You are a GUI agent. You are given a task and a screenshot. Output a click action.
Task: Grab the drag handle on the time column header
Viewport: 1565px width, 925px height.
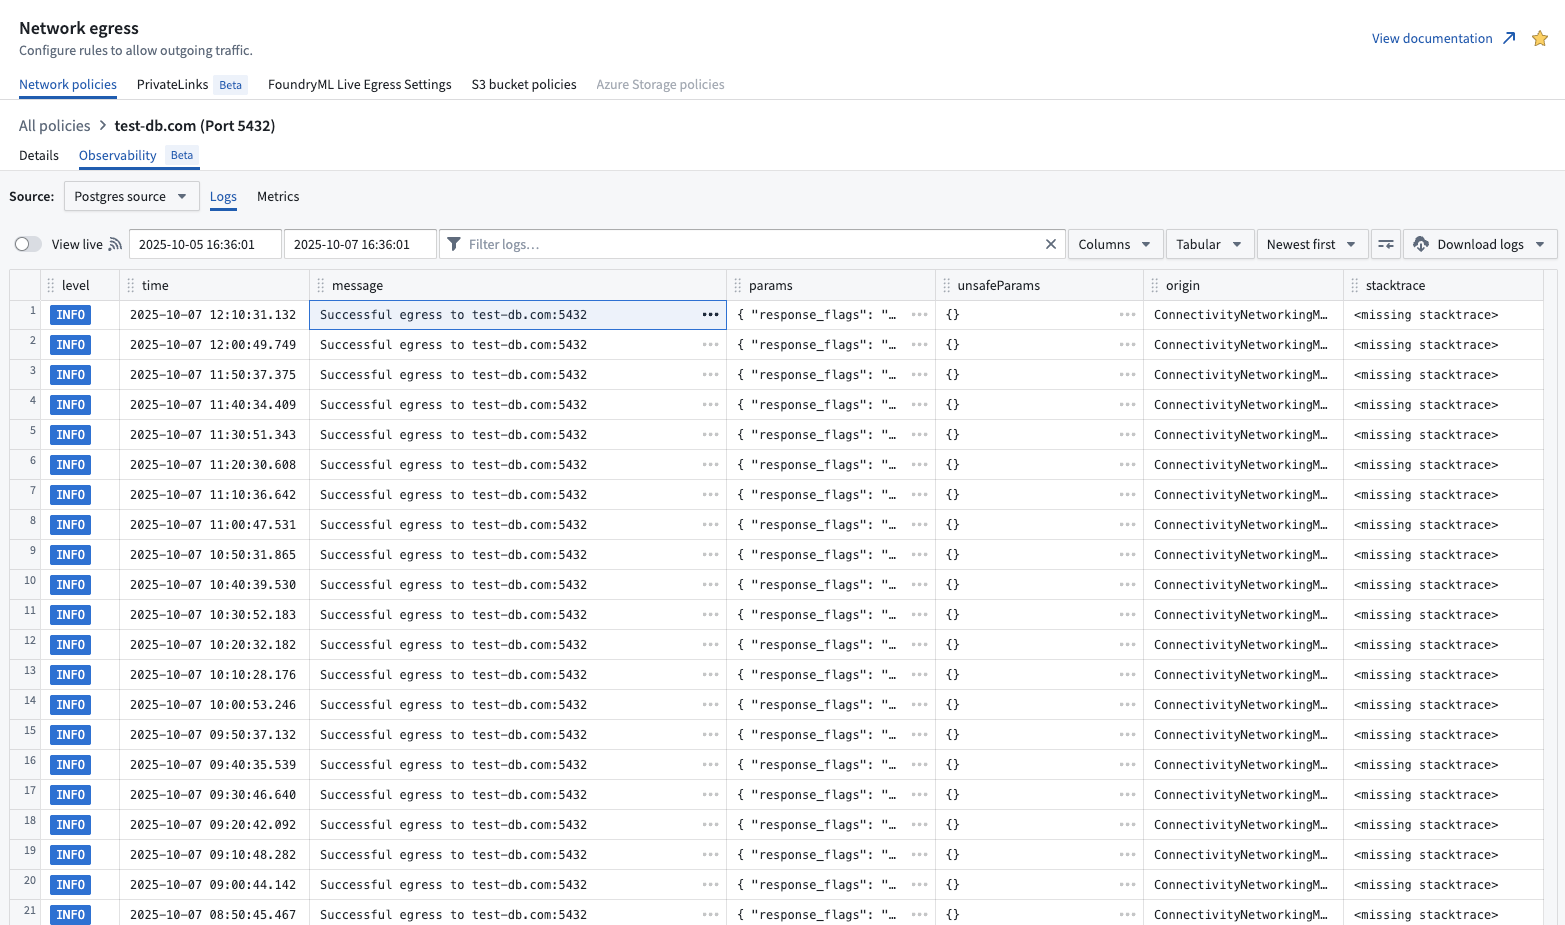click(x=131, y=285)
